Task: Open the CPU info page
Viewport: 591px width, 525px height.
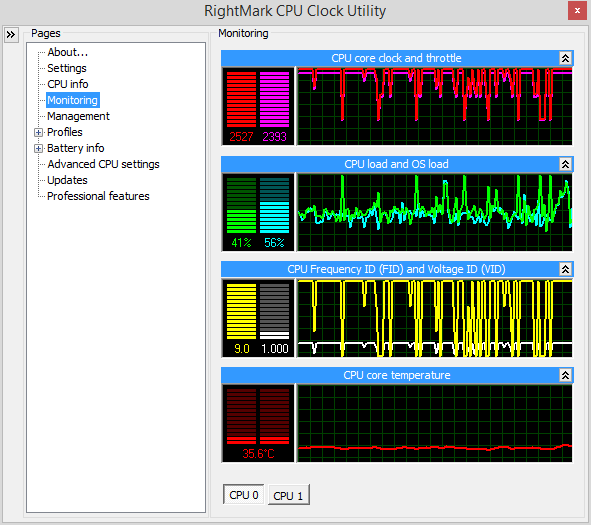Action: tap(68, 84)
